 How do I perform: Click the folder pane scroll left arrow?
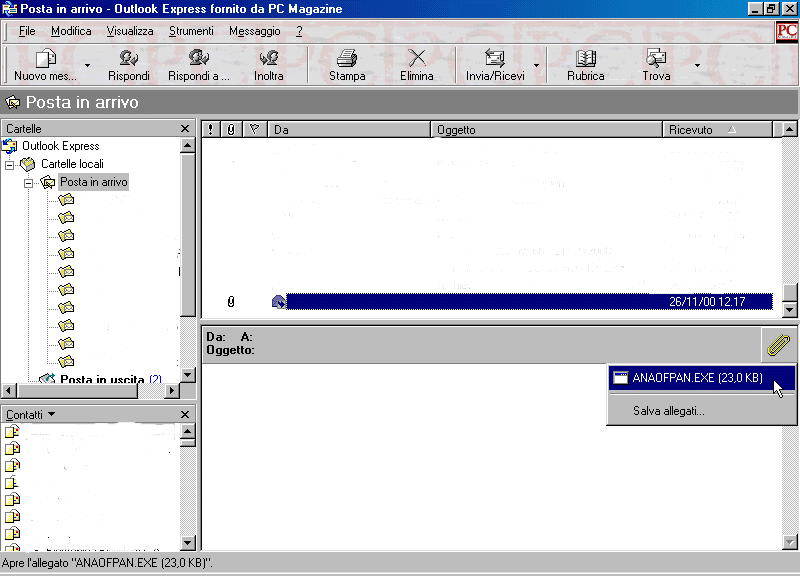9,391
